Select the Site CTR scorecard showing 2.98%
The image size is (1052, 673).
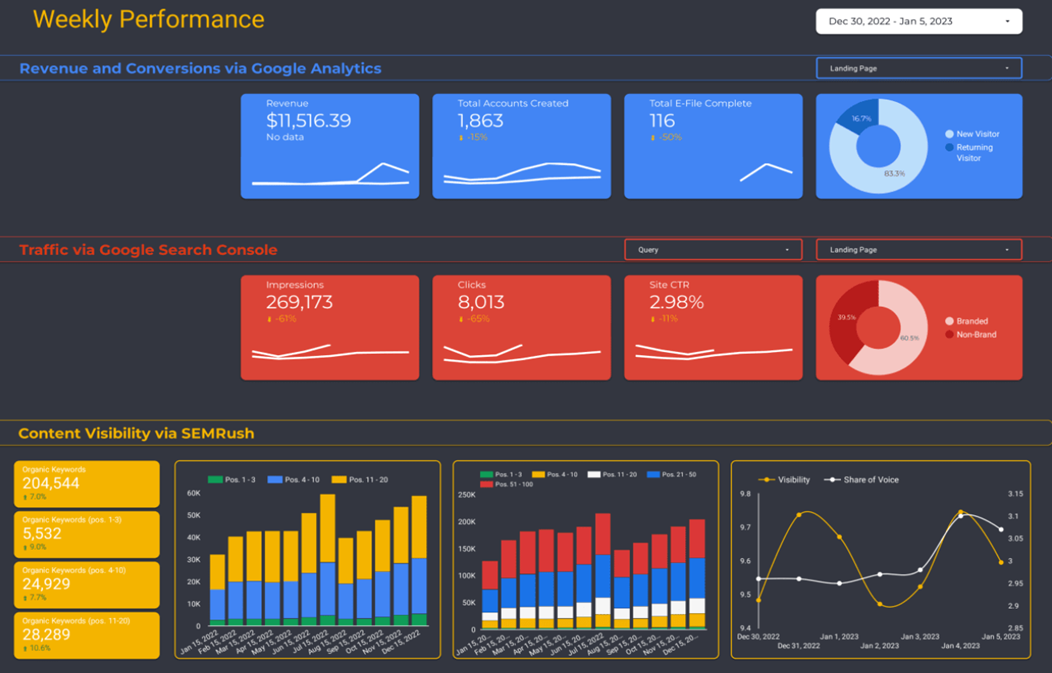[x=712, y=328]
